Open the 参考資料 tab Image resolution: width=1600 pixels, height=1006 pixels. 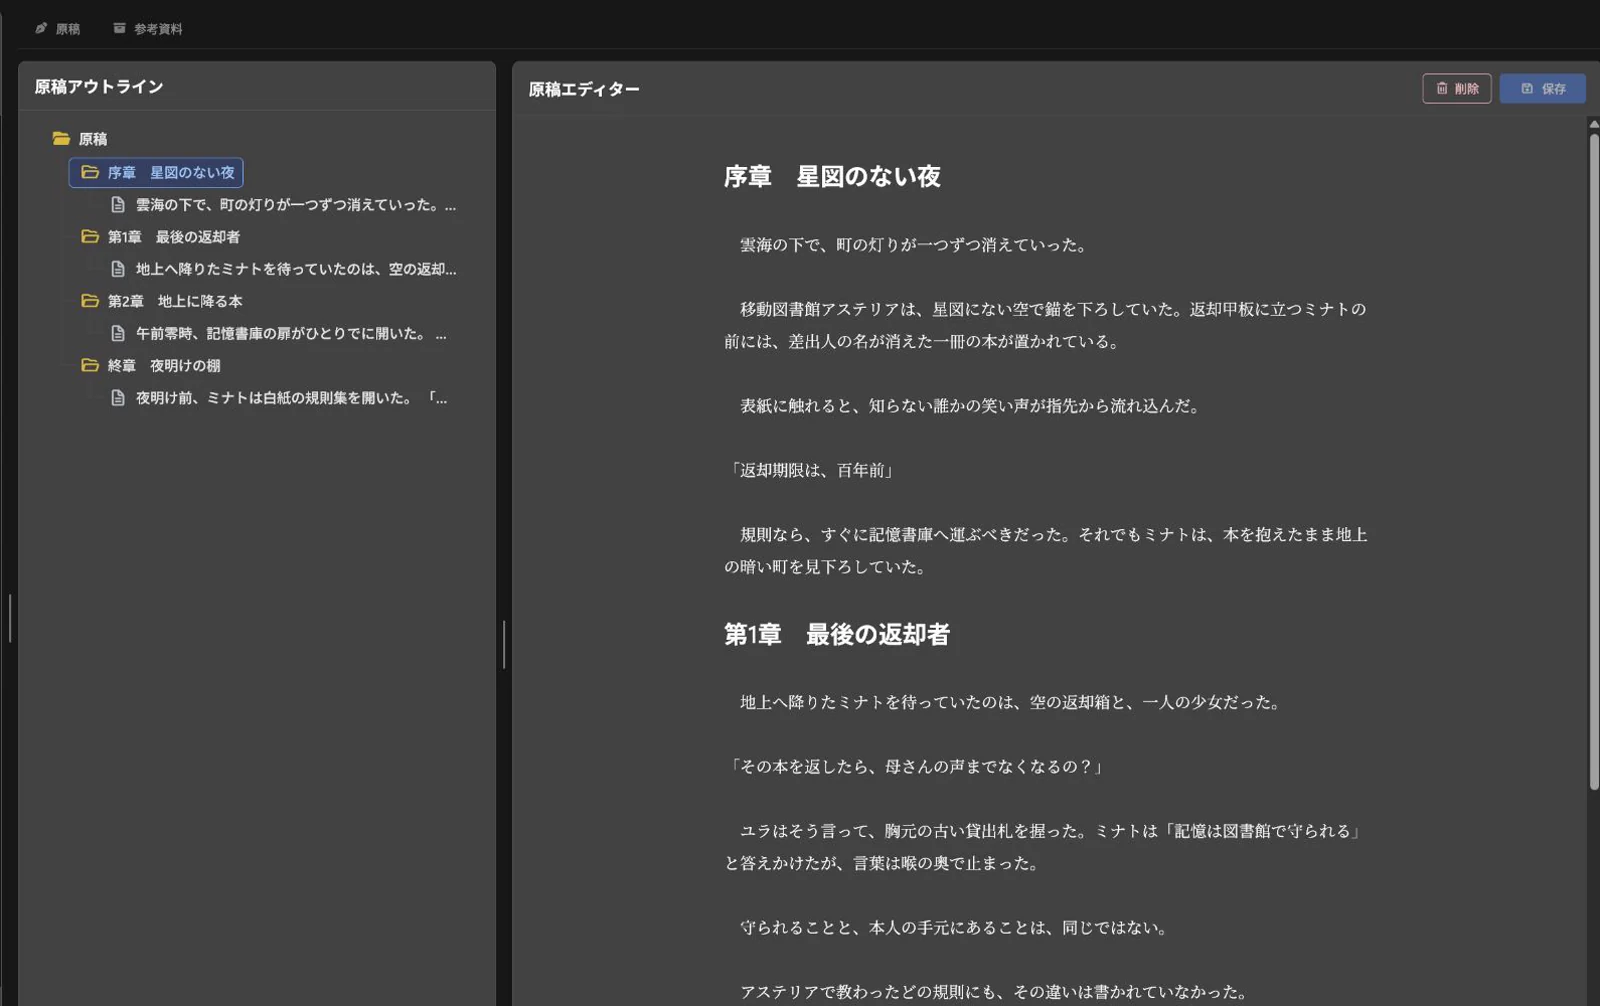148,29
